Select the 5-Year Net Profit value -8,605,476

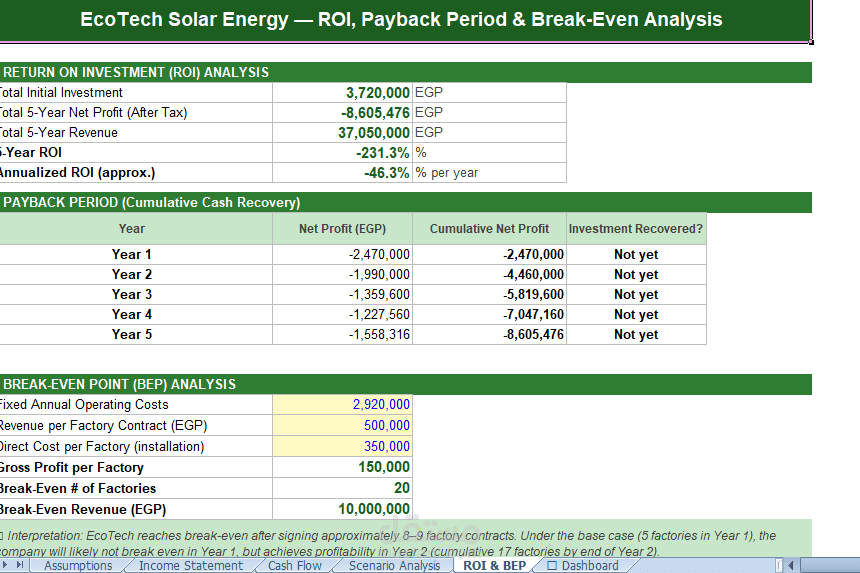click(342, 112)
